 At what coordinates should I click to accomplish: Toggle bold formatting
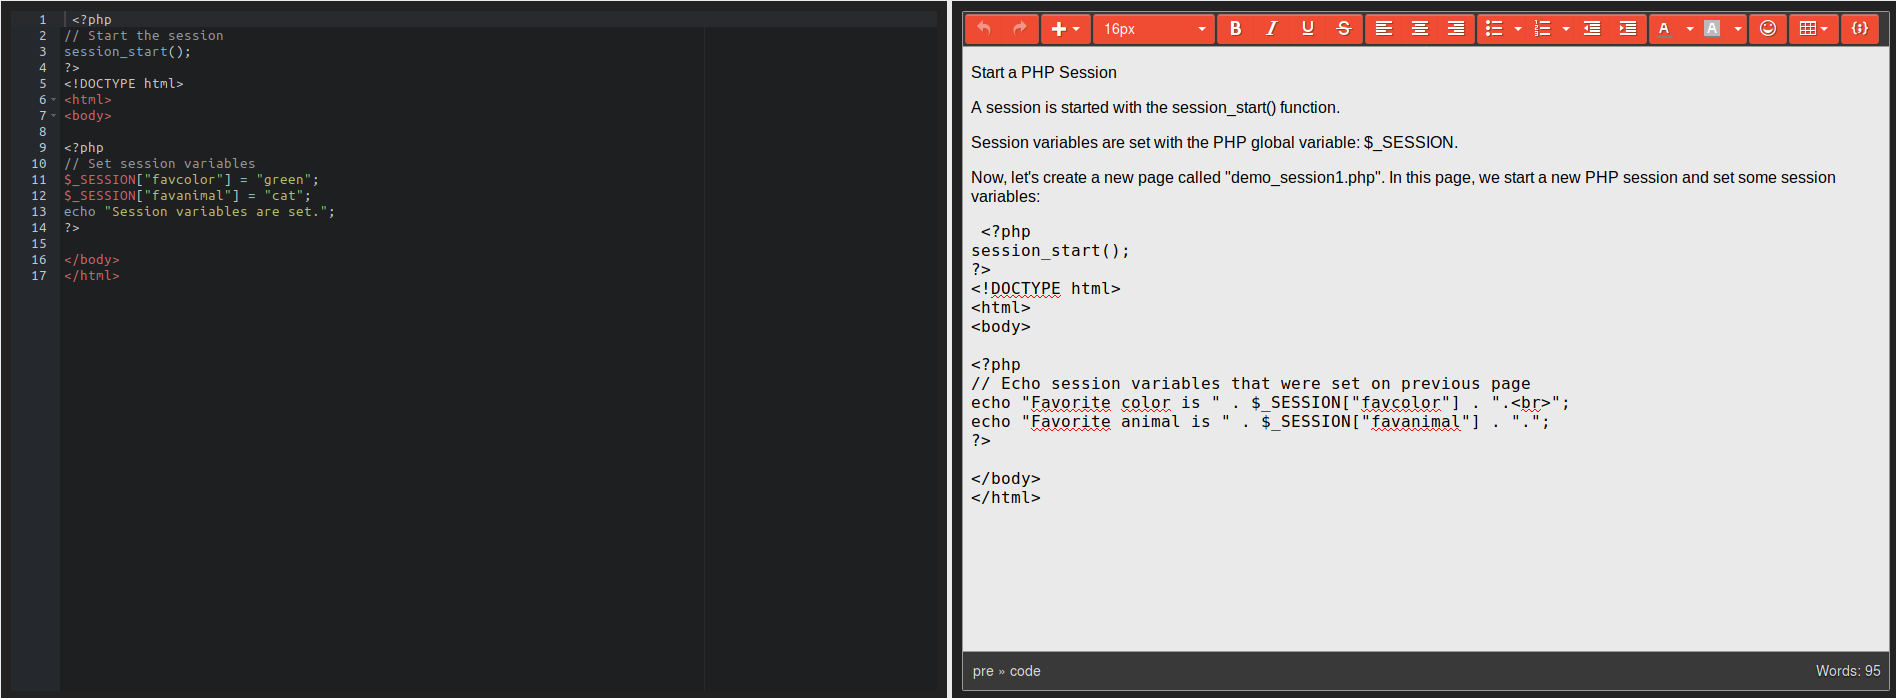[1236, 29]
